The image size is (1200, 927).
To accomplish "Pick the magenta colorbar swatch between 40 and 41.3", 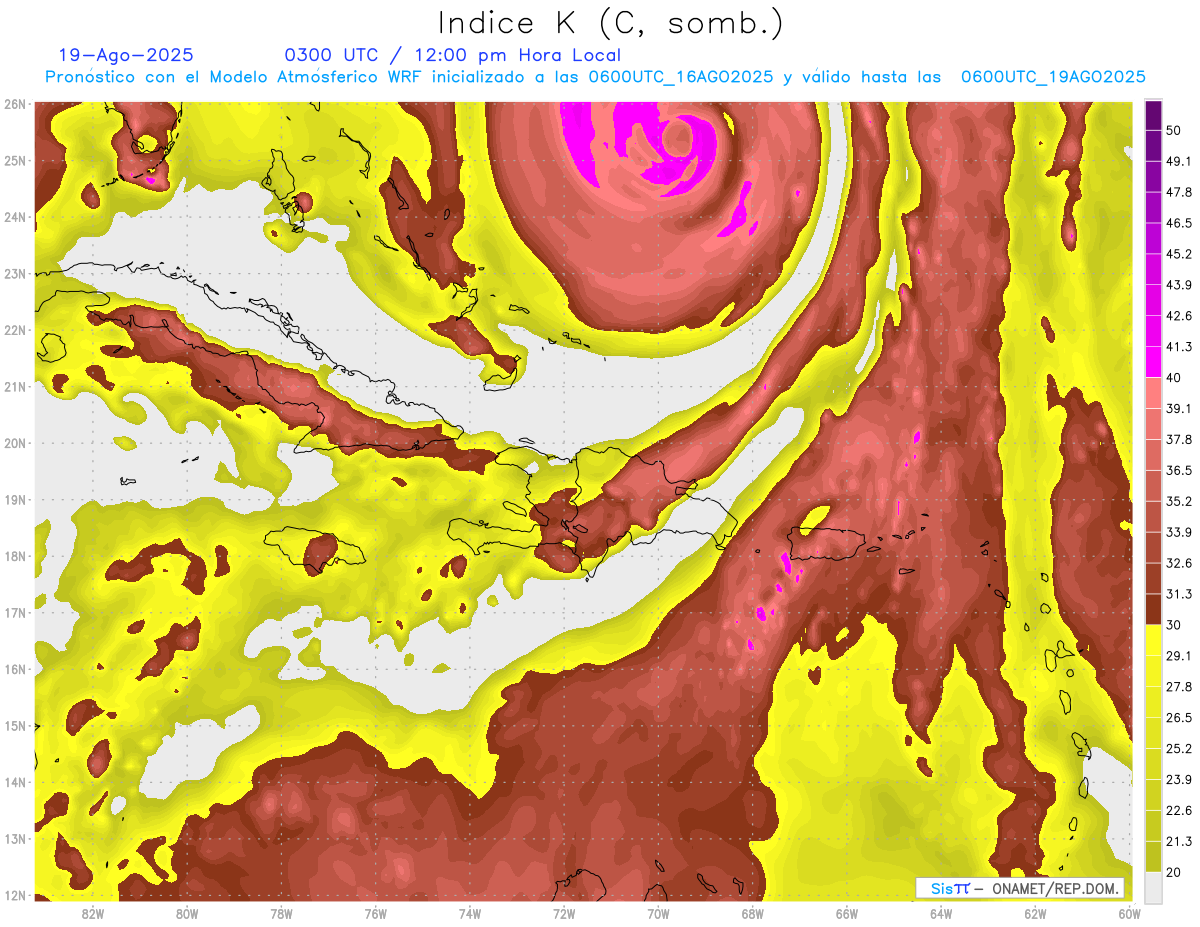I will (x=1153, y=363).
